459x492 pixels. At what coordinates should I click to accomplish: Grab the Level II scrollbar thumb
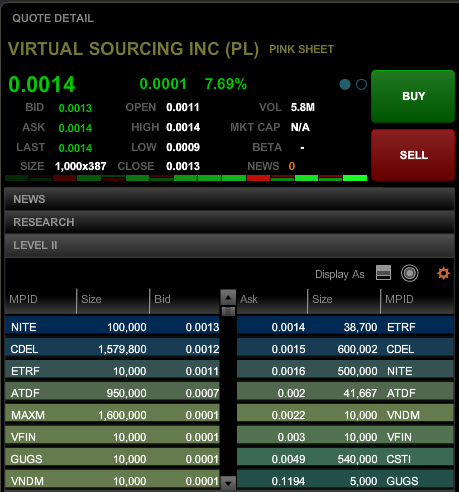228,311
